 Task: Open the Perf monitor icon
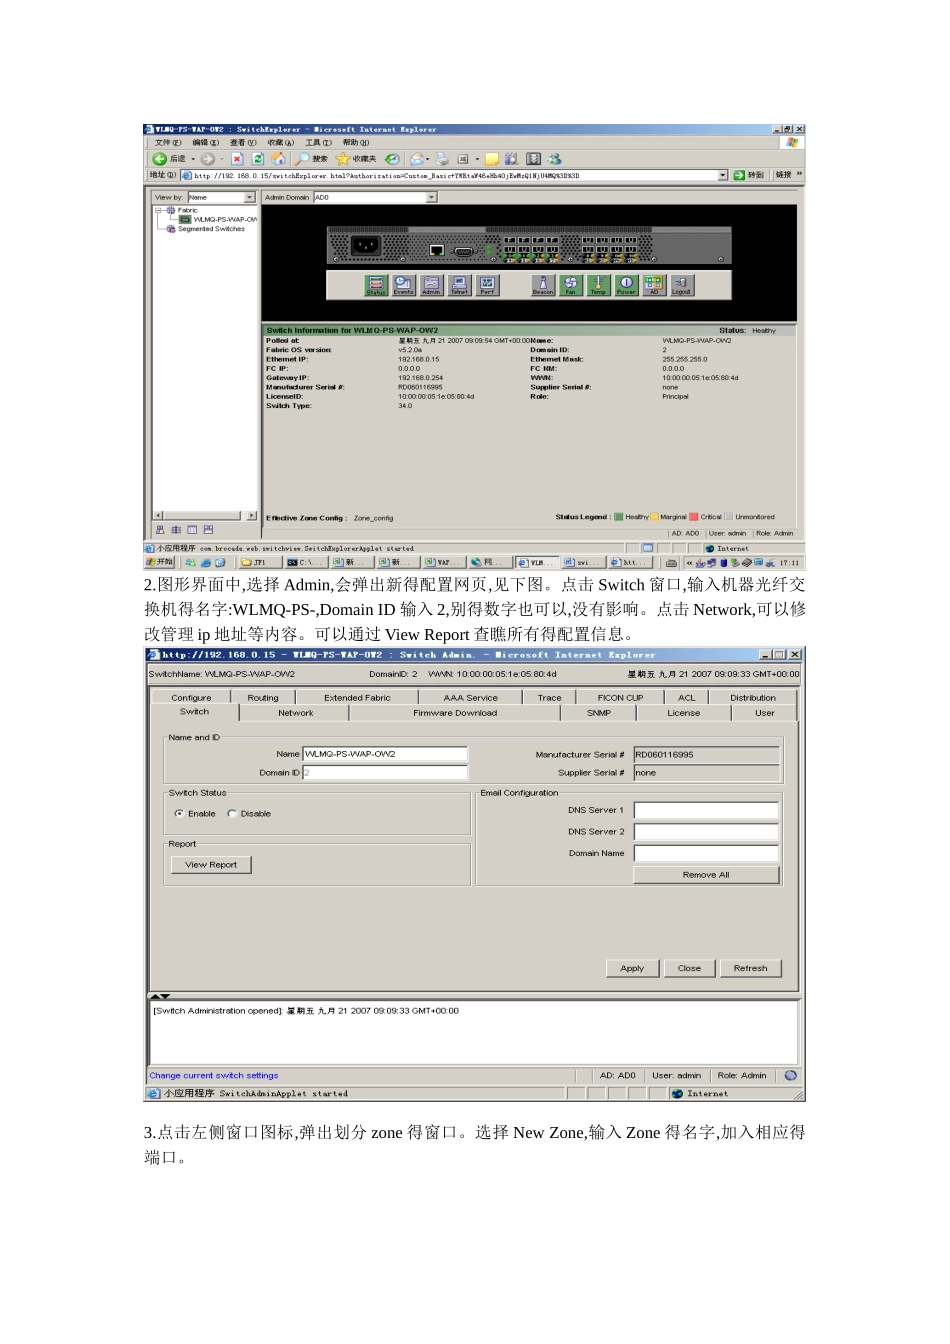(x=487, y=285)
